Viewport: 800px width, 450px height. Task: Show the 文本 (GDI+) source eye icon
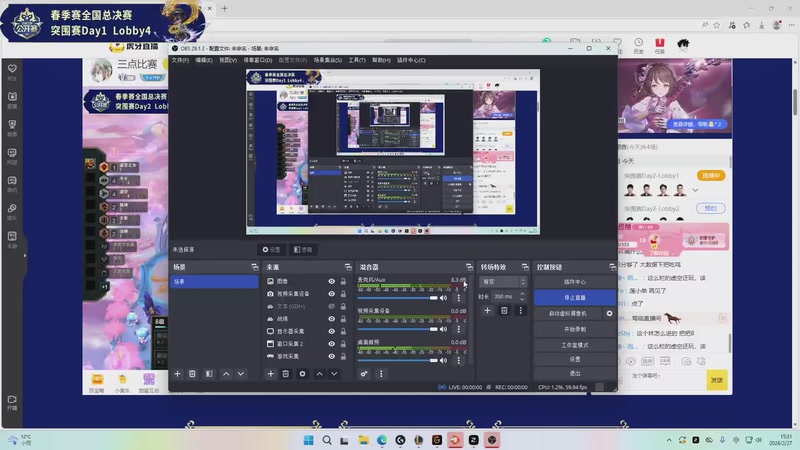pyautogui.click(x=332, y=307)
